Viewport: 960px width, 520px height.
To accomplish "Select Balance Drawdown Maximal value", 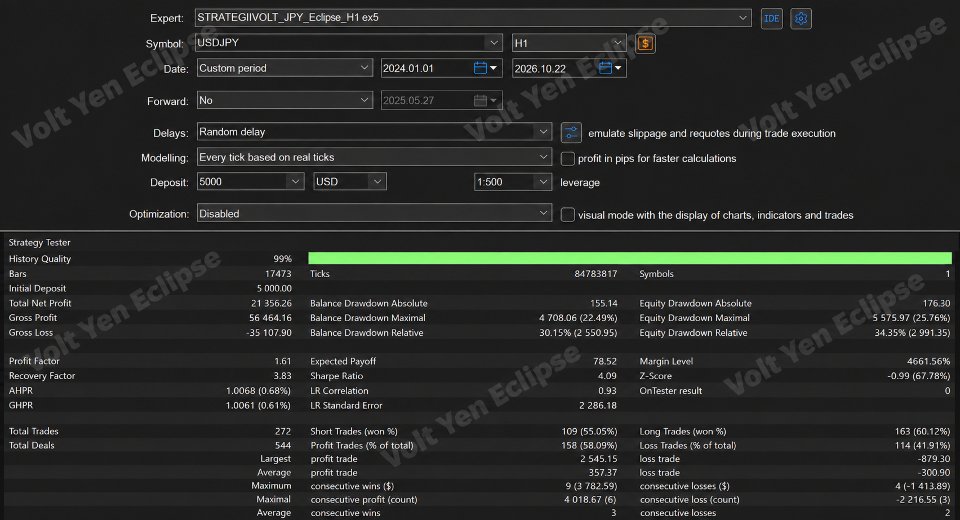I will click(x=578, y=318).
